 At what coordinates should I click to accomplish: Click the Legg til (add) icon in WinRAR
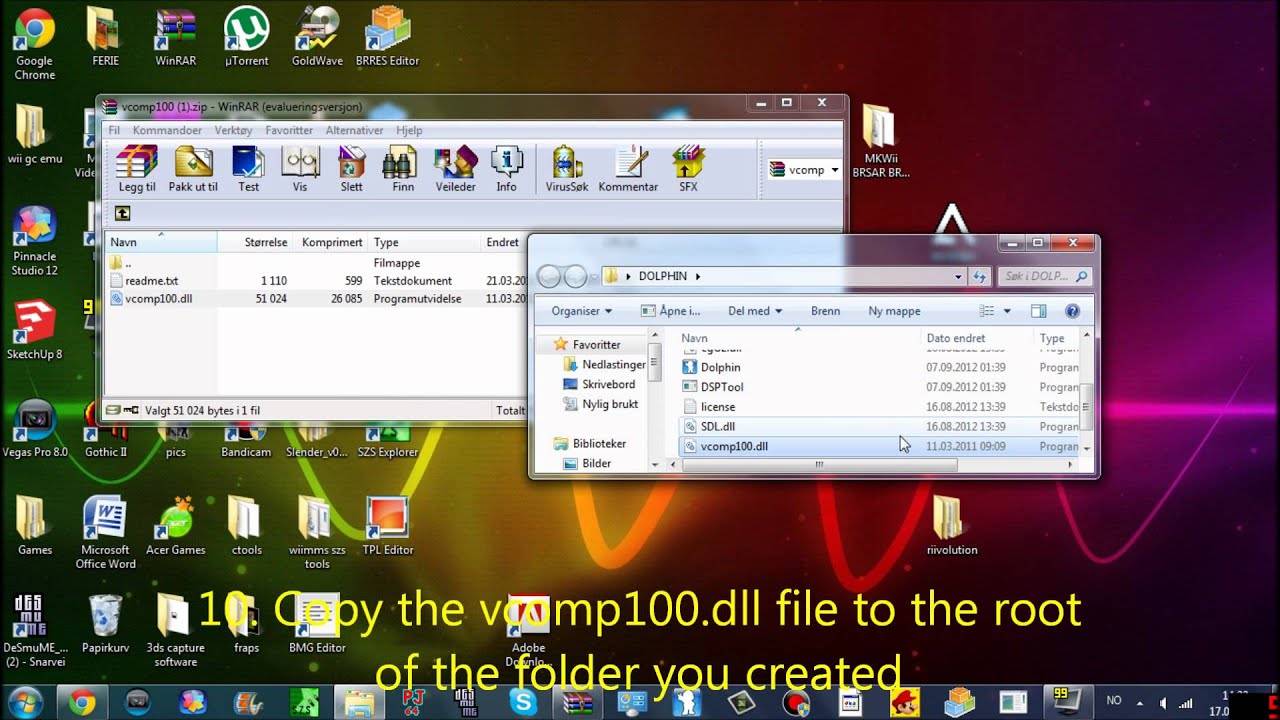pyautogui.click(x=137, y=168)
